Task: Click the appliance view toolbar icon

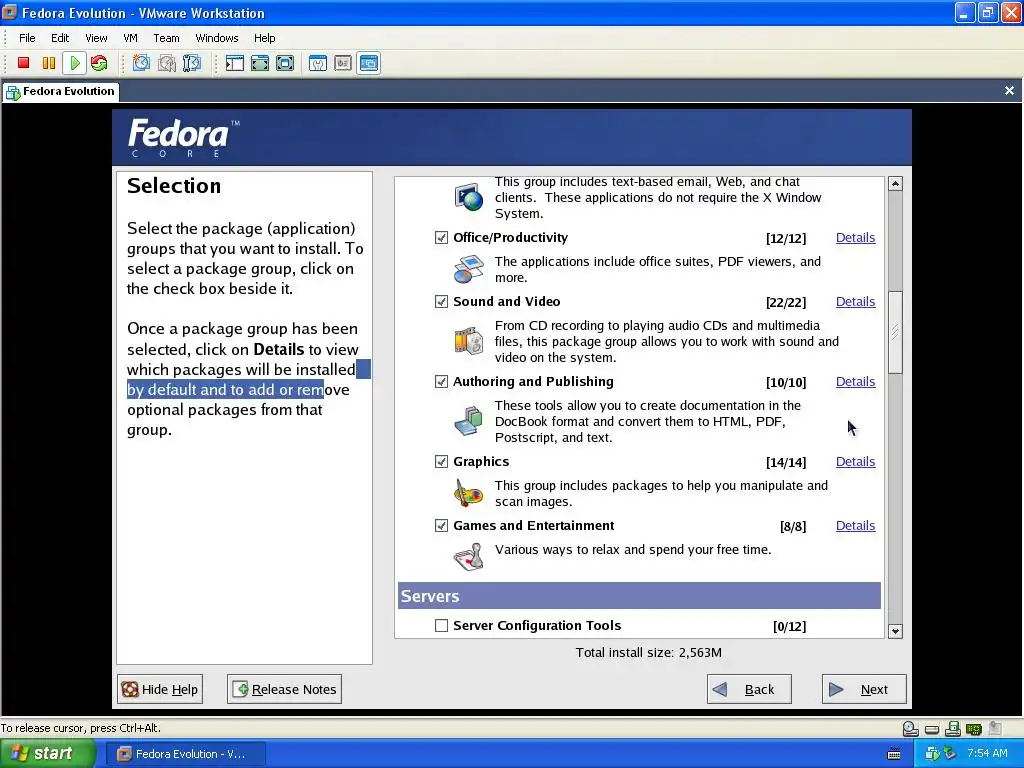Action: pyautogui.click(x=343, y=63)
